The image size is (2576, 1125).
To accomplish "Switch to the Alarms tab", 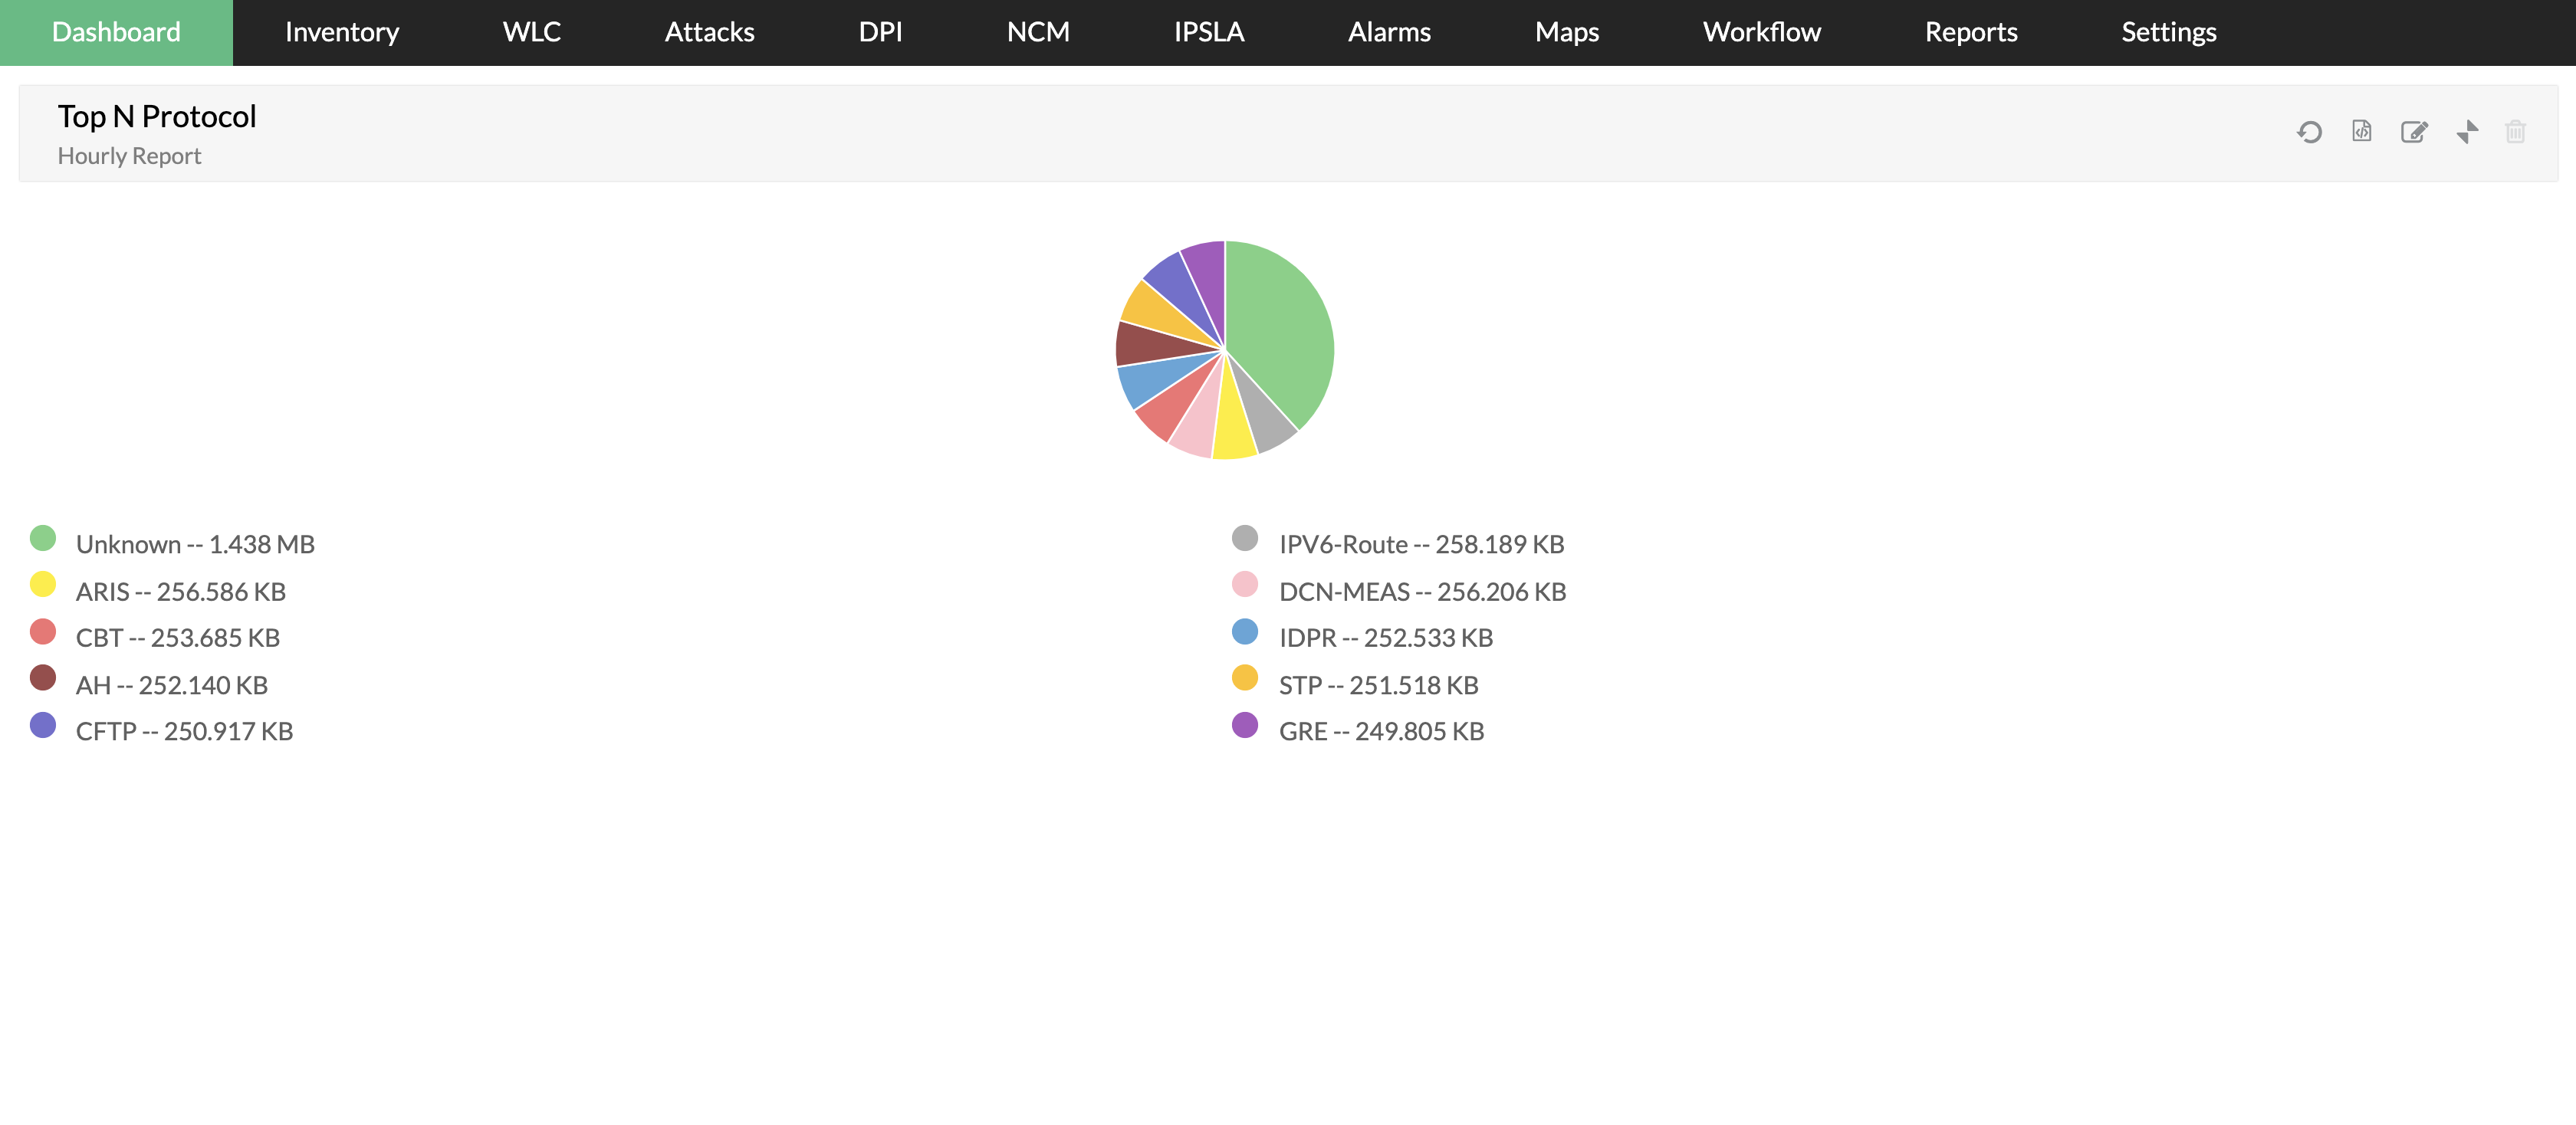I will click(1388, 32).
